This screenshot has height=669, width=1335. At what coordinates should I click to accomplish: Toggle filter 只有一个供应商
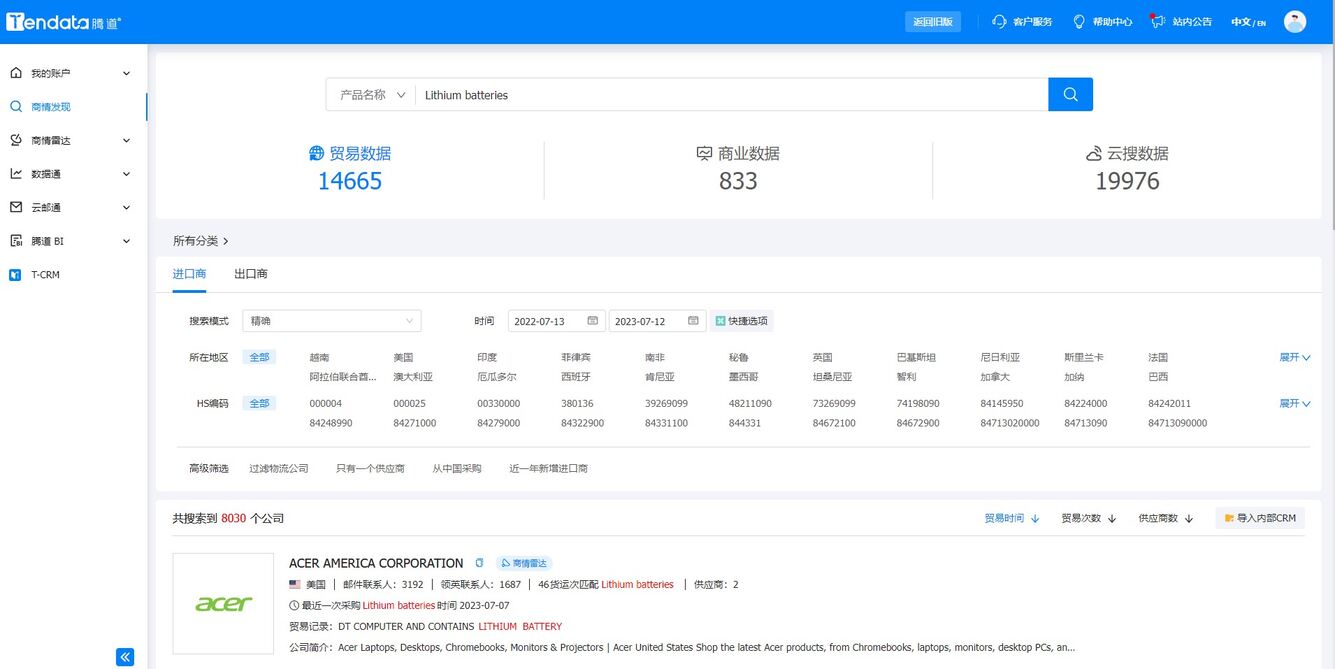pyautogui.click(x=370, y=468)
